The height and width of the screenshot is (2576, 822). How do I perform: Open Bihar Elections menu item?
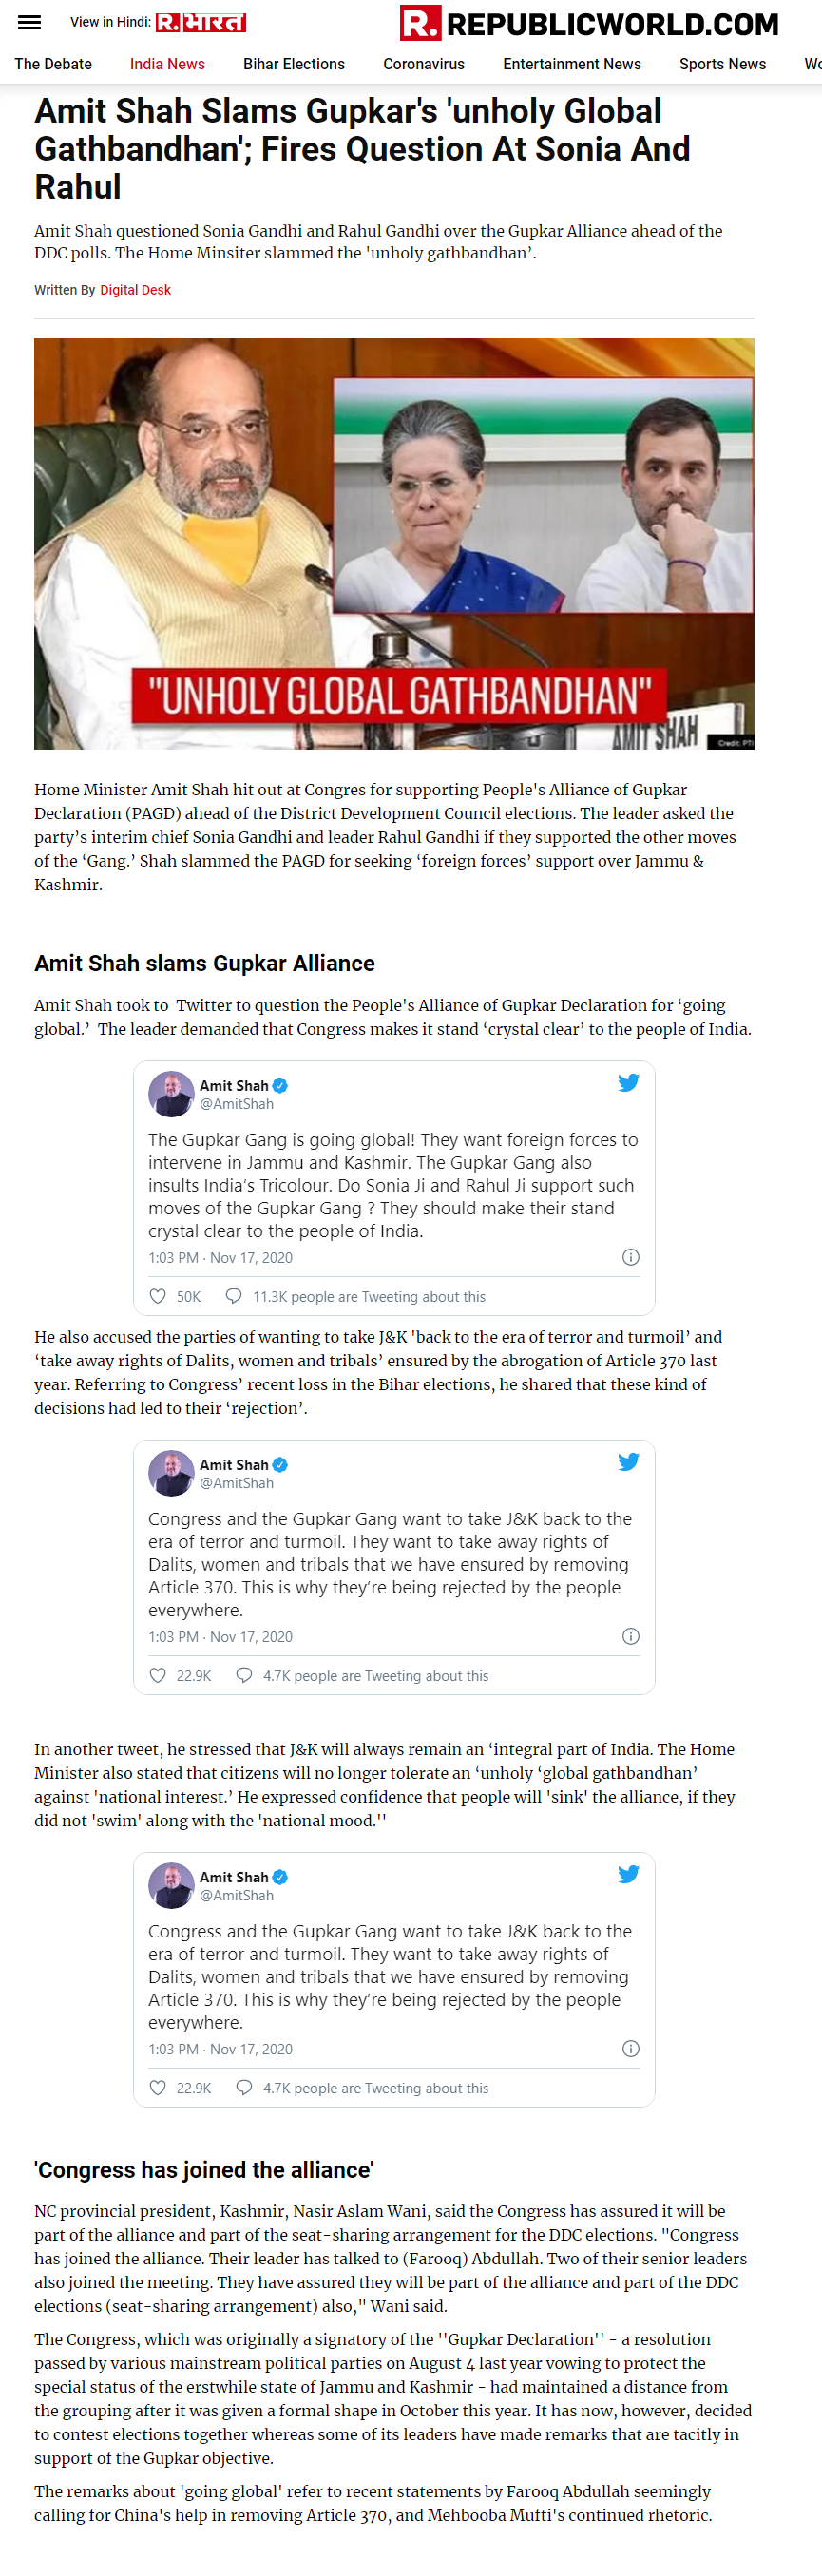(294, 64)
